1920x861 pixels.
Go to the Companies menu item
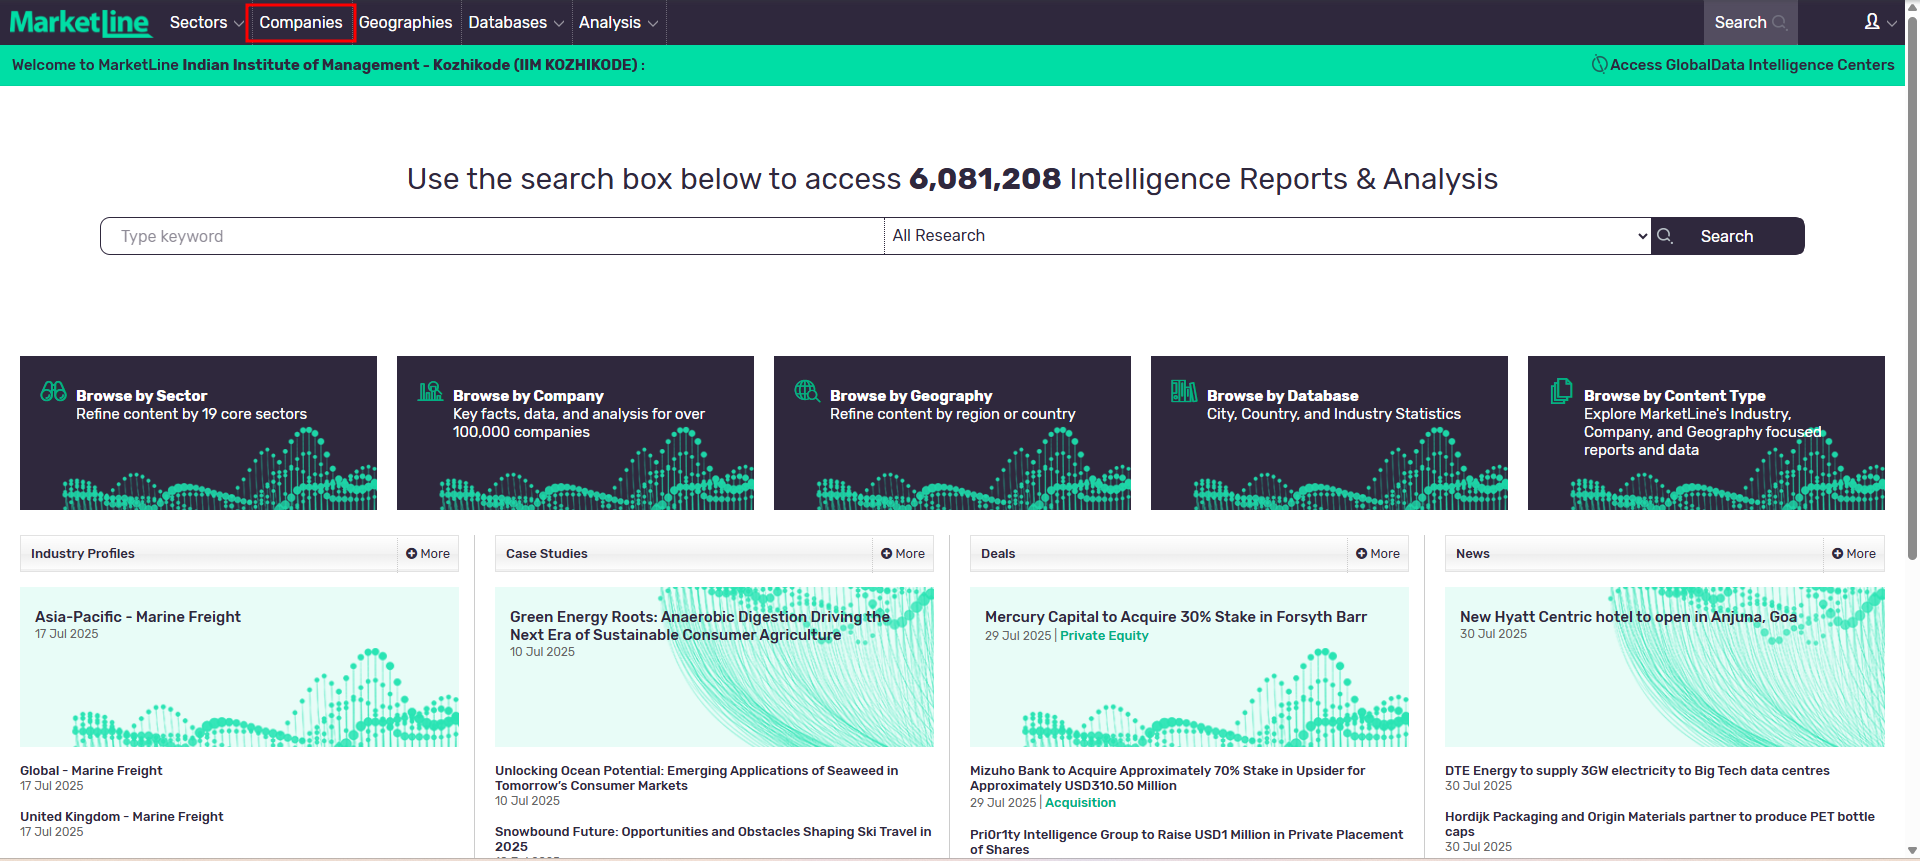(x=300, y=22)
